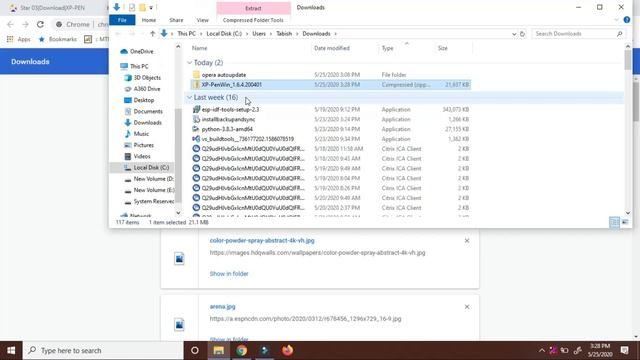This screenshot has height=360, width=640.
Task: Click the Up one level arrow
Action: [x=153, y=34]
